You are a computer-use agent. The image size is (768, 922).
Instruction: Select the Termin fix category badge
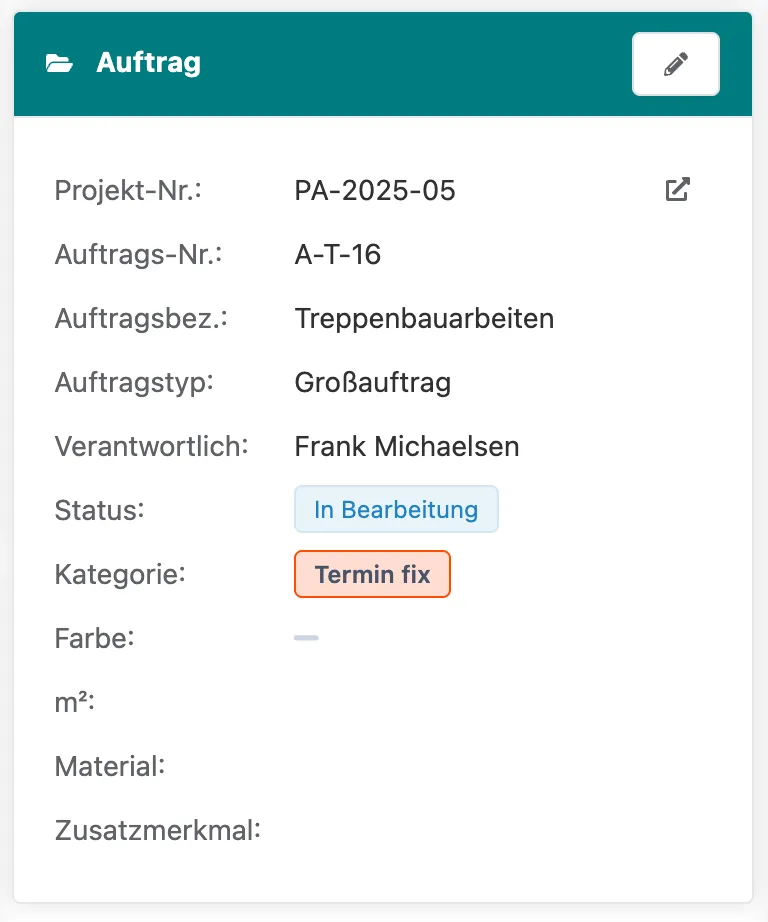pos(372,573)
